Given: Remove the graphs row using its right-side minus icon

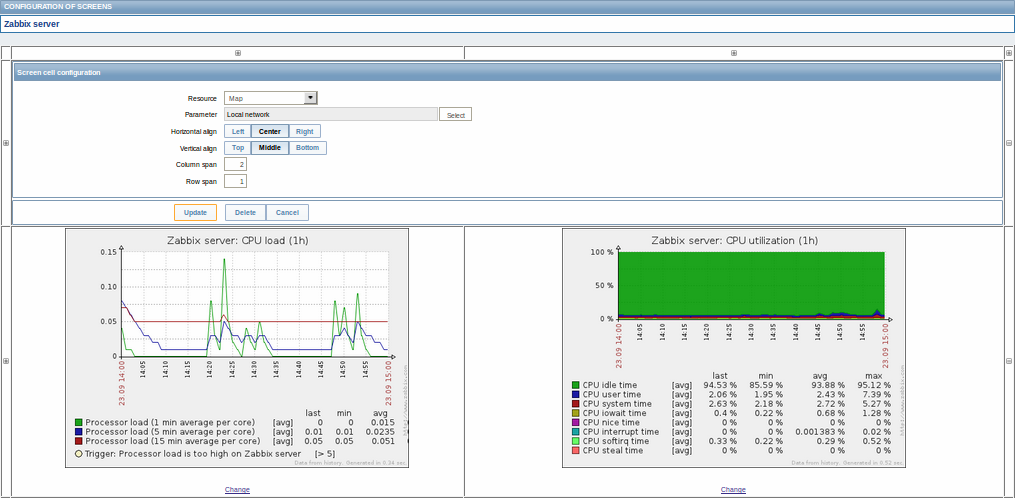Looking at the screenshot, I should (x=1009, y=361).
